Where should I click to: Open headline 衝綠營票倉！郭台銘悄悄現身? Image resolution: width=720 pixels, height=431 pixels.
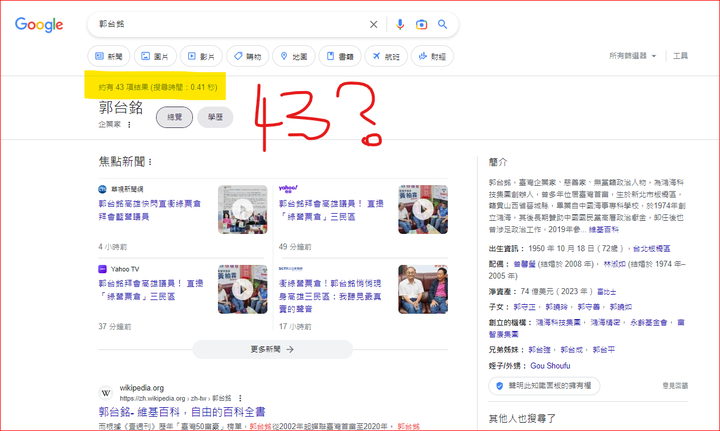point(330,296)
